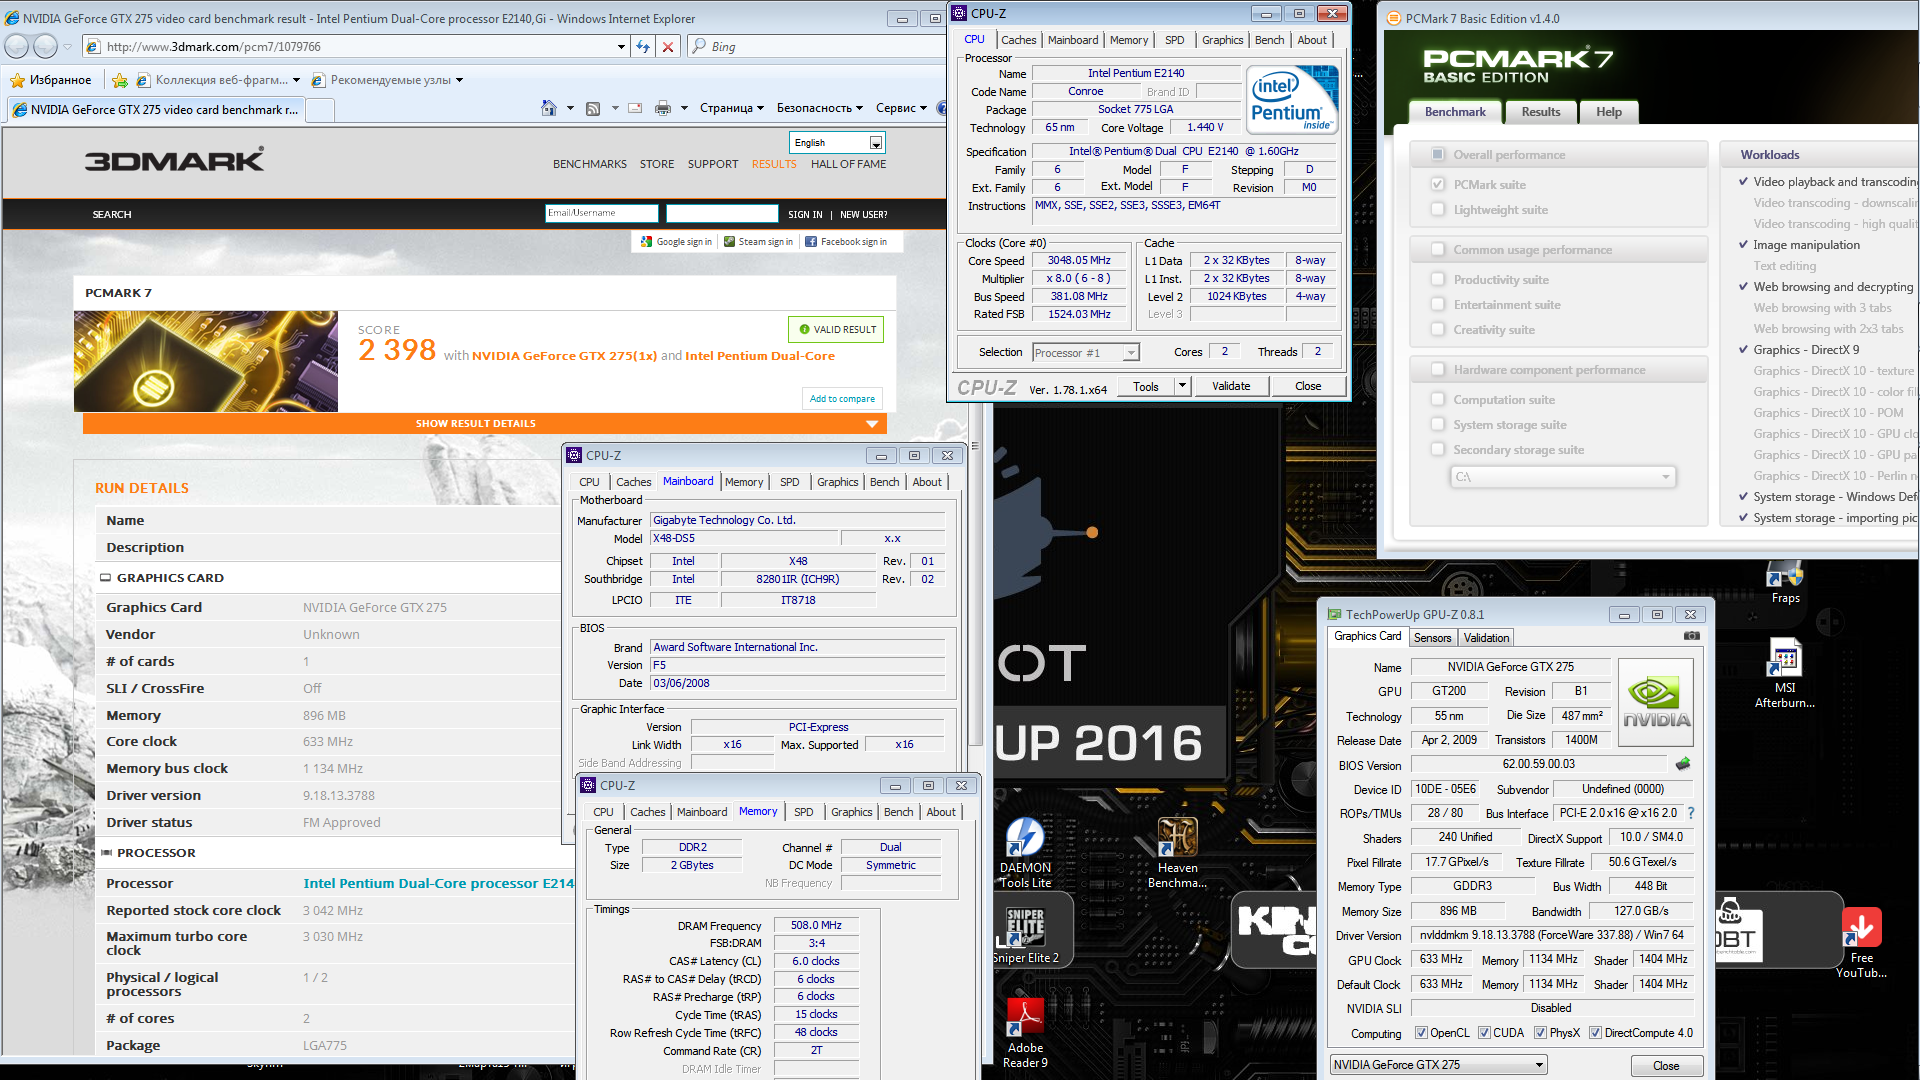Toggle the CUDA checkbox in GPU-Z
The height and width of the screenshot is (1080, 1920).
point(1484,1033)
